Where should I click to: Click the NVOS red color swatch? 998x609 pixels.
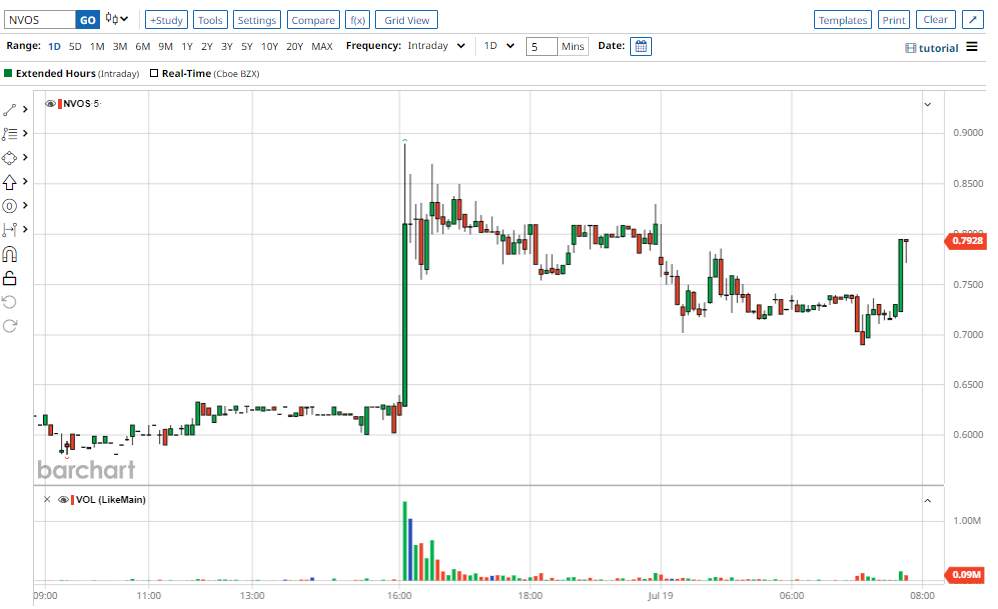(60, 104)
